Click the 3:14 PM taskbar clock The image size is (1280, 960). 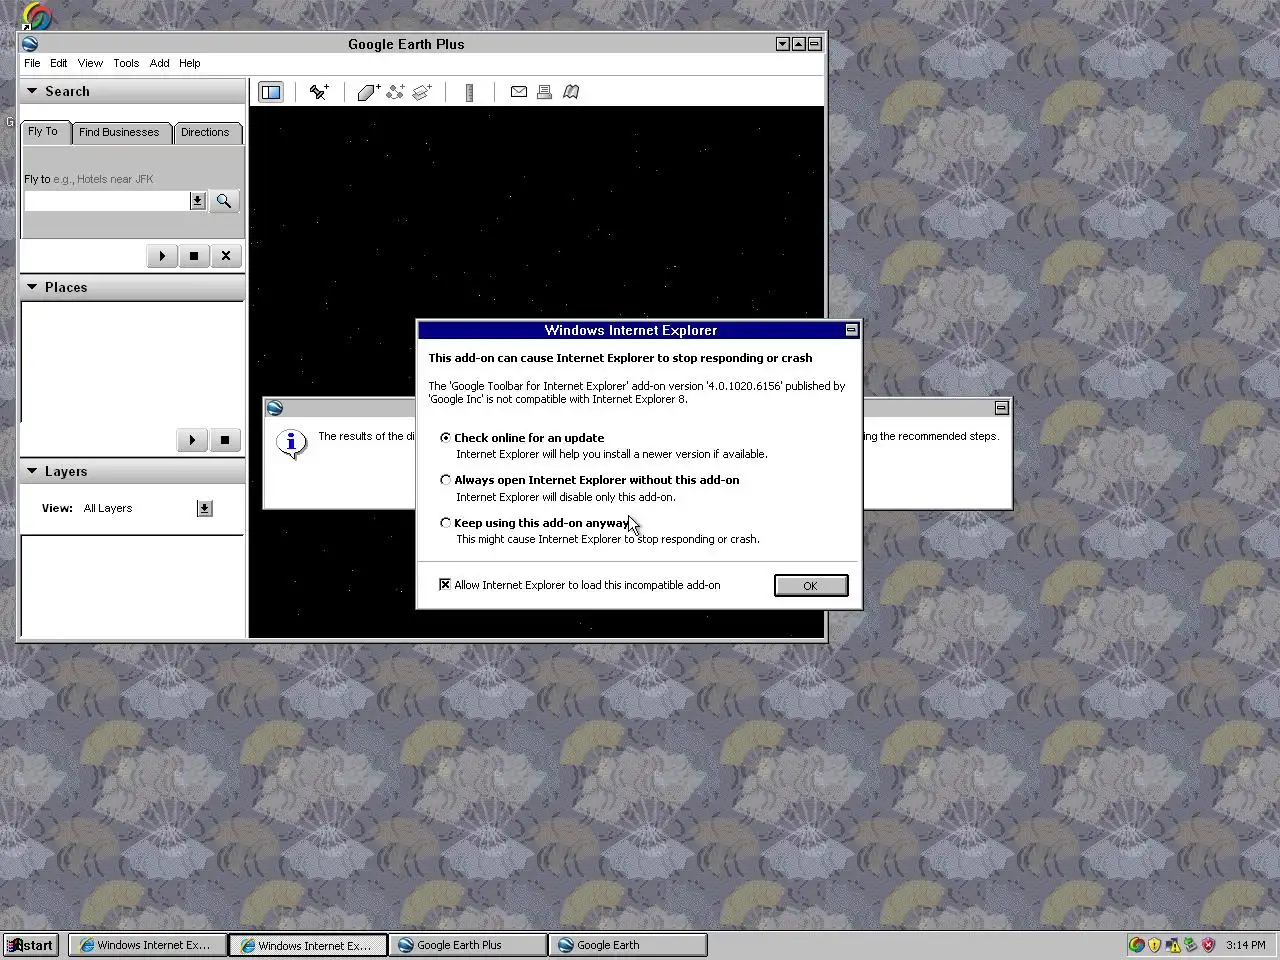pyautogui.click(x=1245, y=945)
